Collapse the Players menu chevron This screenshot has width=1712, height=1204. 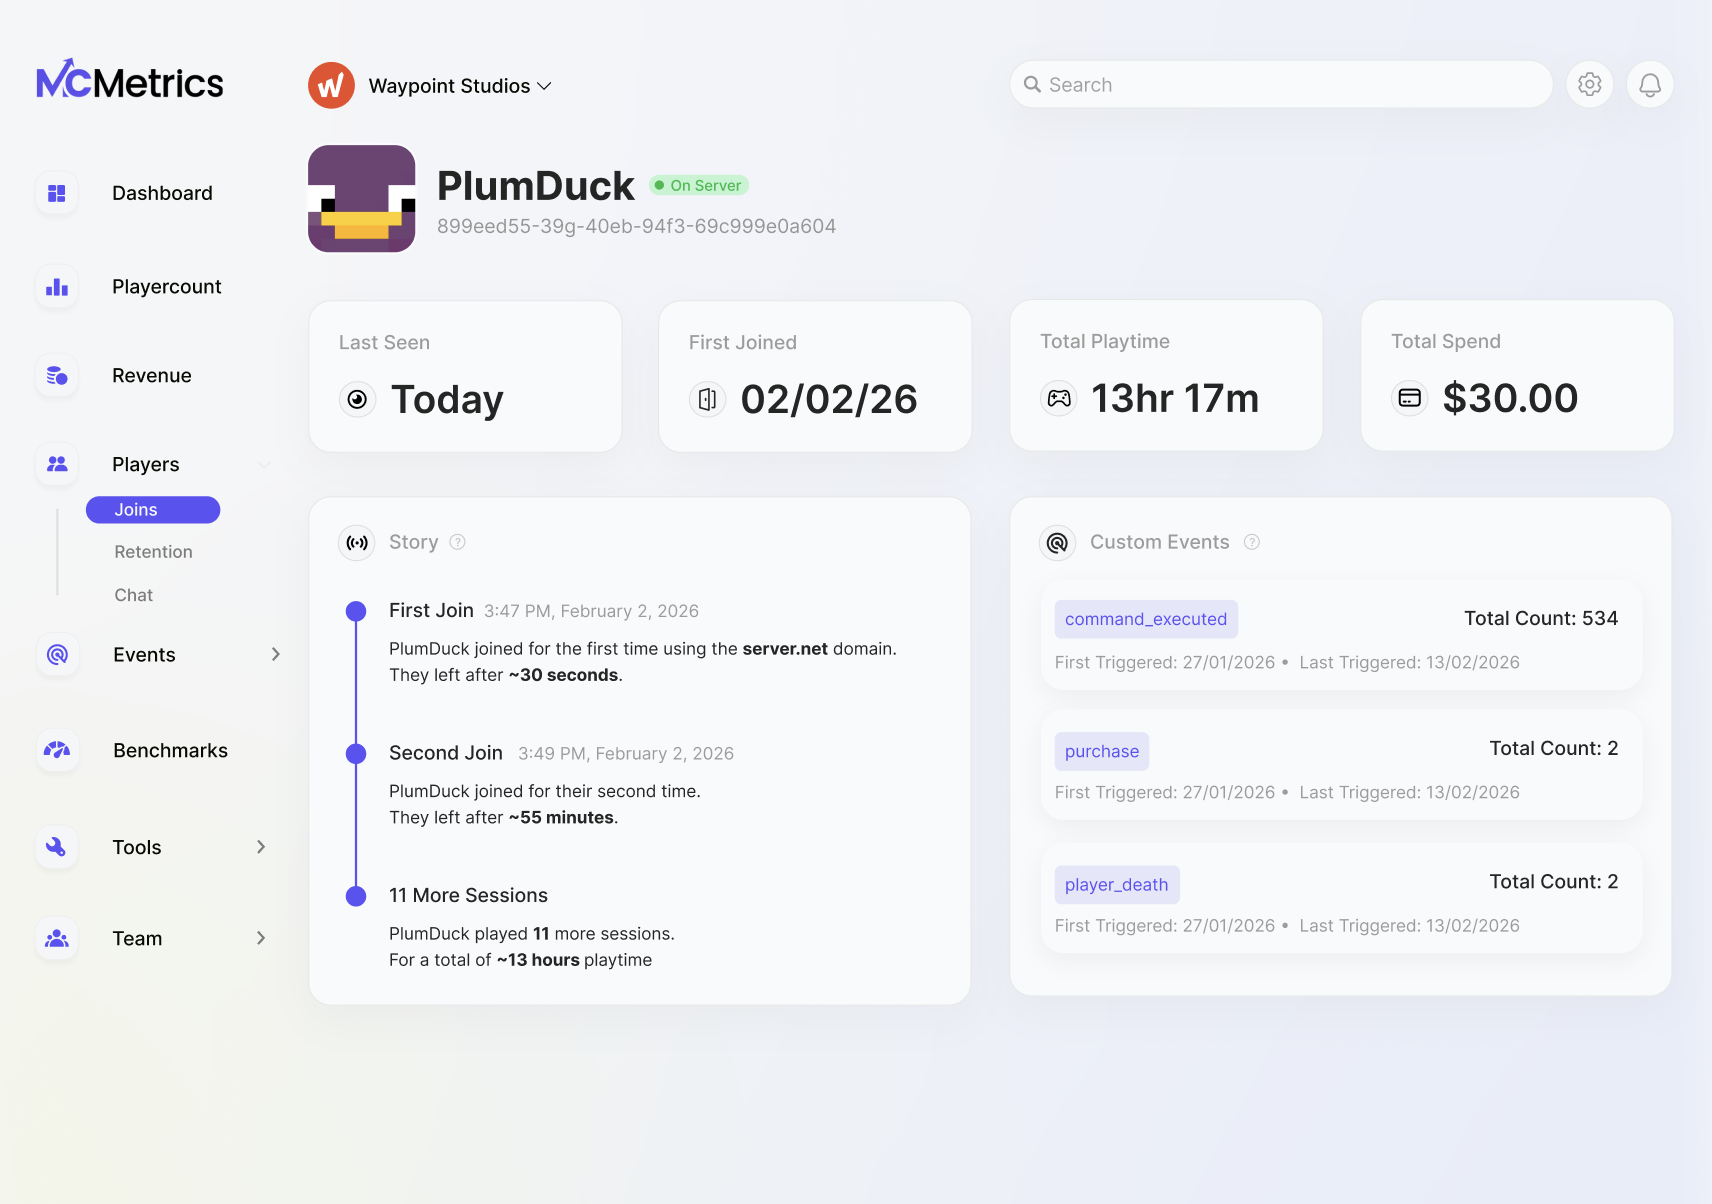[x=265, y=465]
